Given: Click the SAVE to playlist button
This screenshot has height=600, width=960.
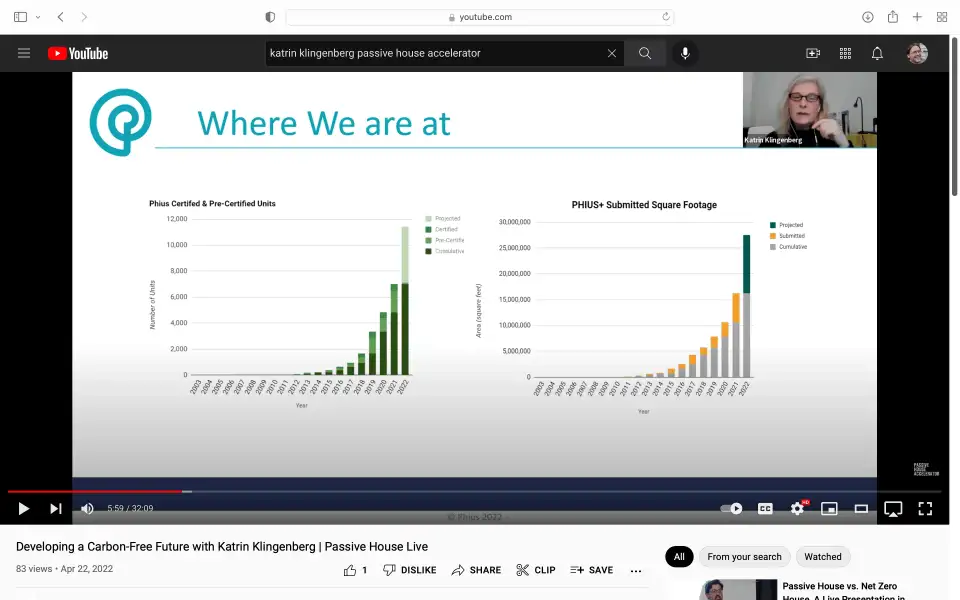Looking at the screenshot, I should pyautogui.click(x=591, y=570).
